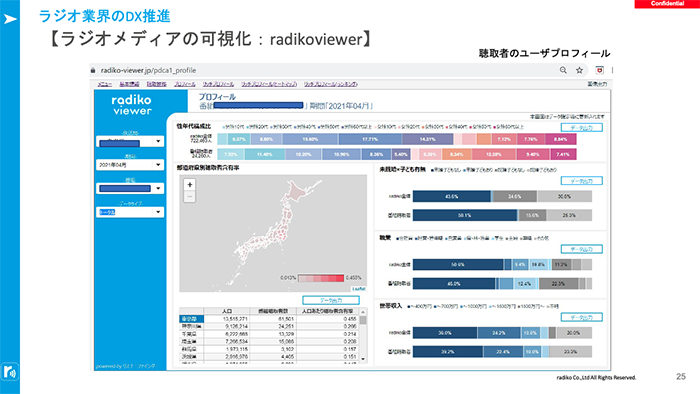700x394 pixels.
Task: Open the period dropdown showing 2021年04月
Action: (130, 165)
